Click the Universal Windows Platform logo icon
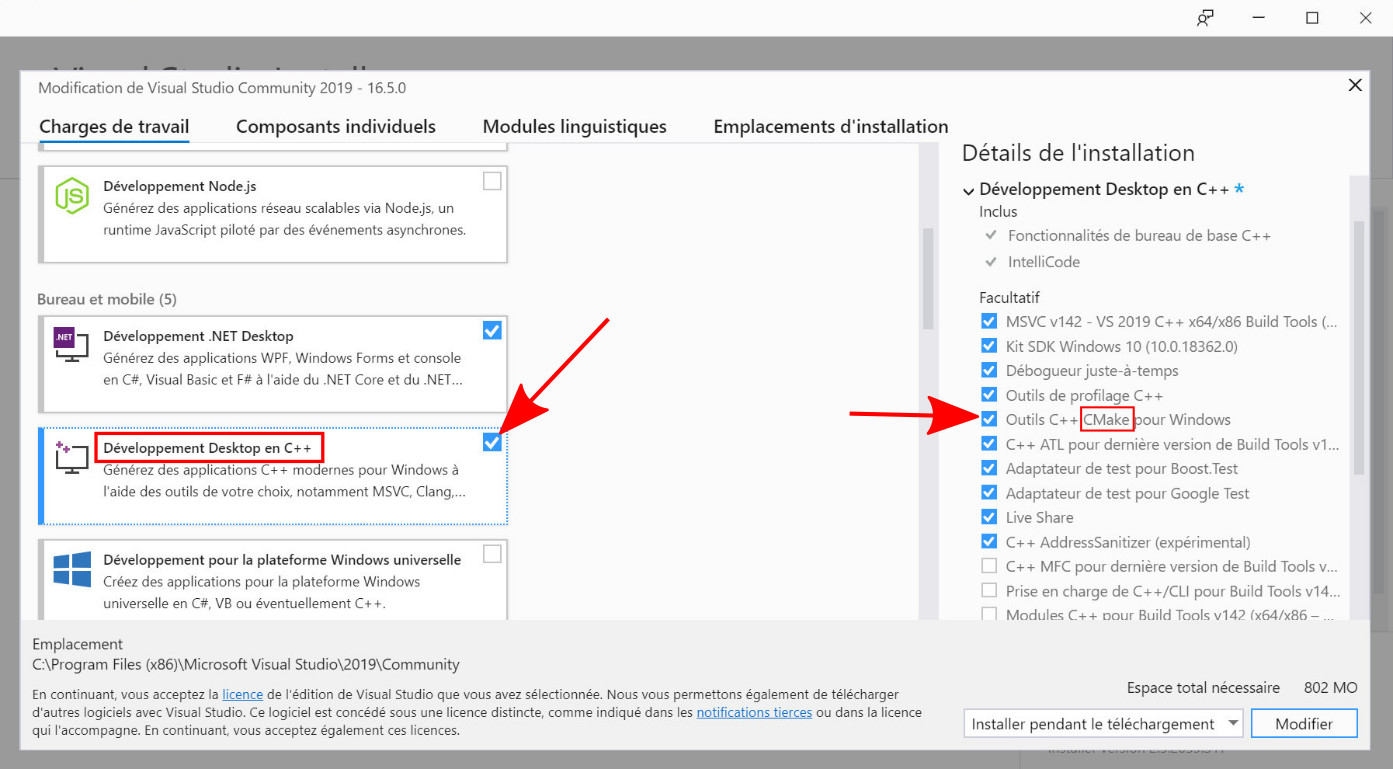 coord(72,569)
